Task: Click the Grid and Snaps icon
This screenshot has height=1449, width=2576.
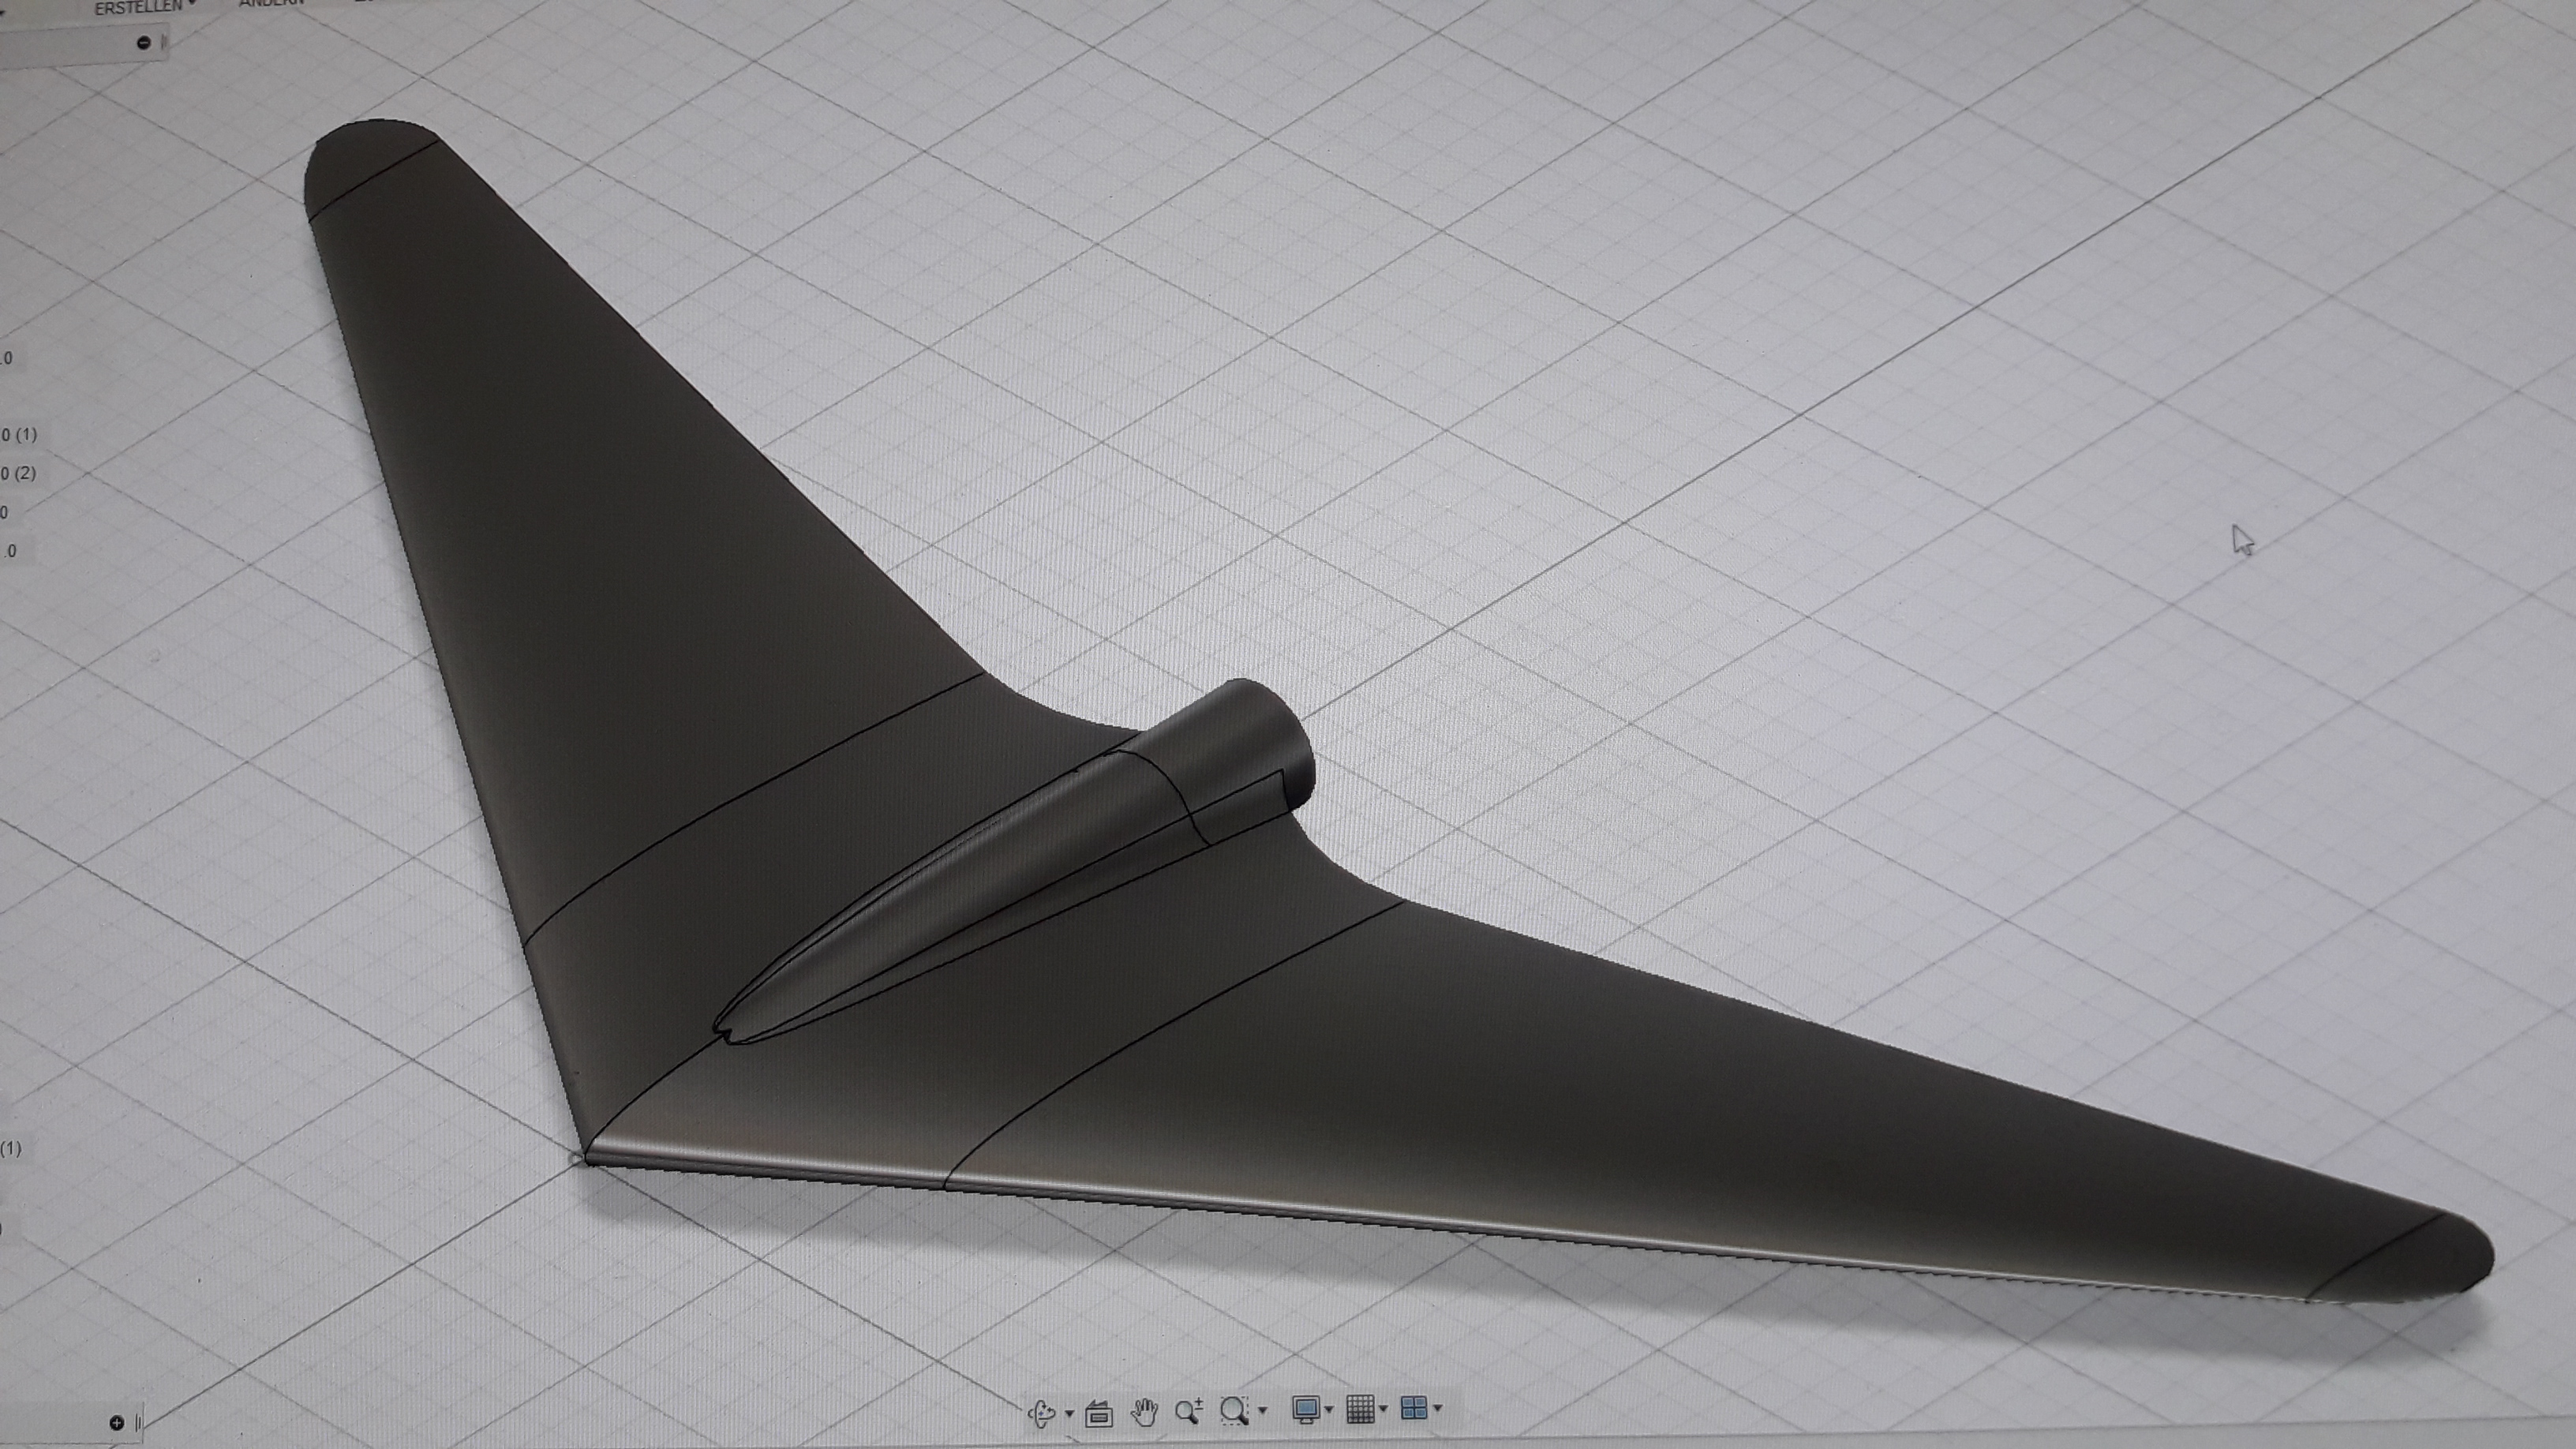Action: (x=1360, y=1409)
